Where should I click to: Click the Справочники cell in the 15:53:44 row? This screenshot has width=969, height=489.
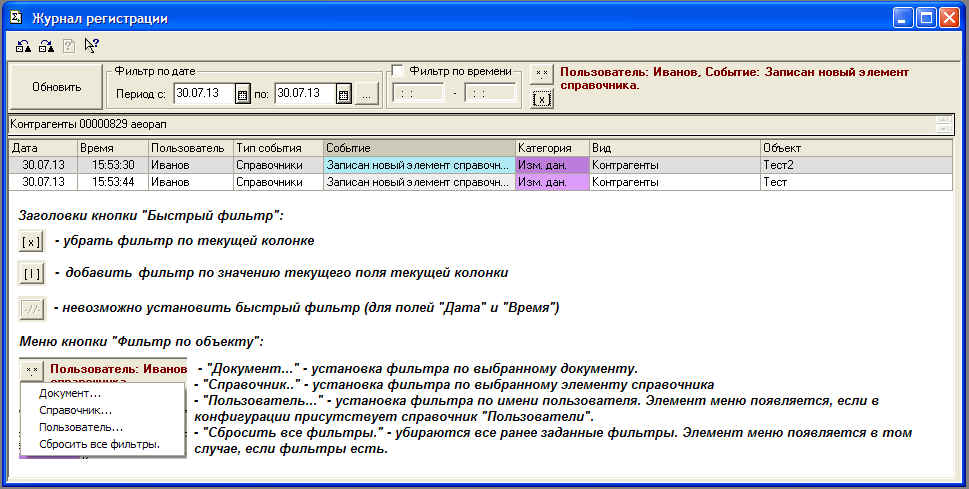(x=278, y=182)
